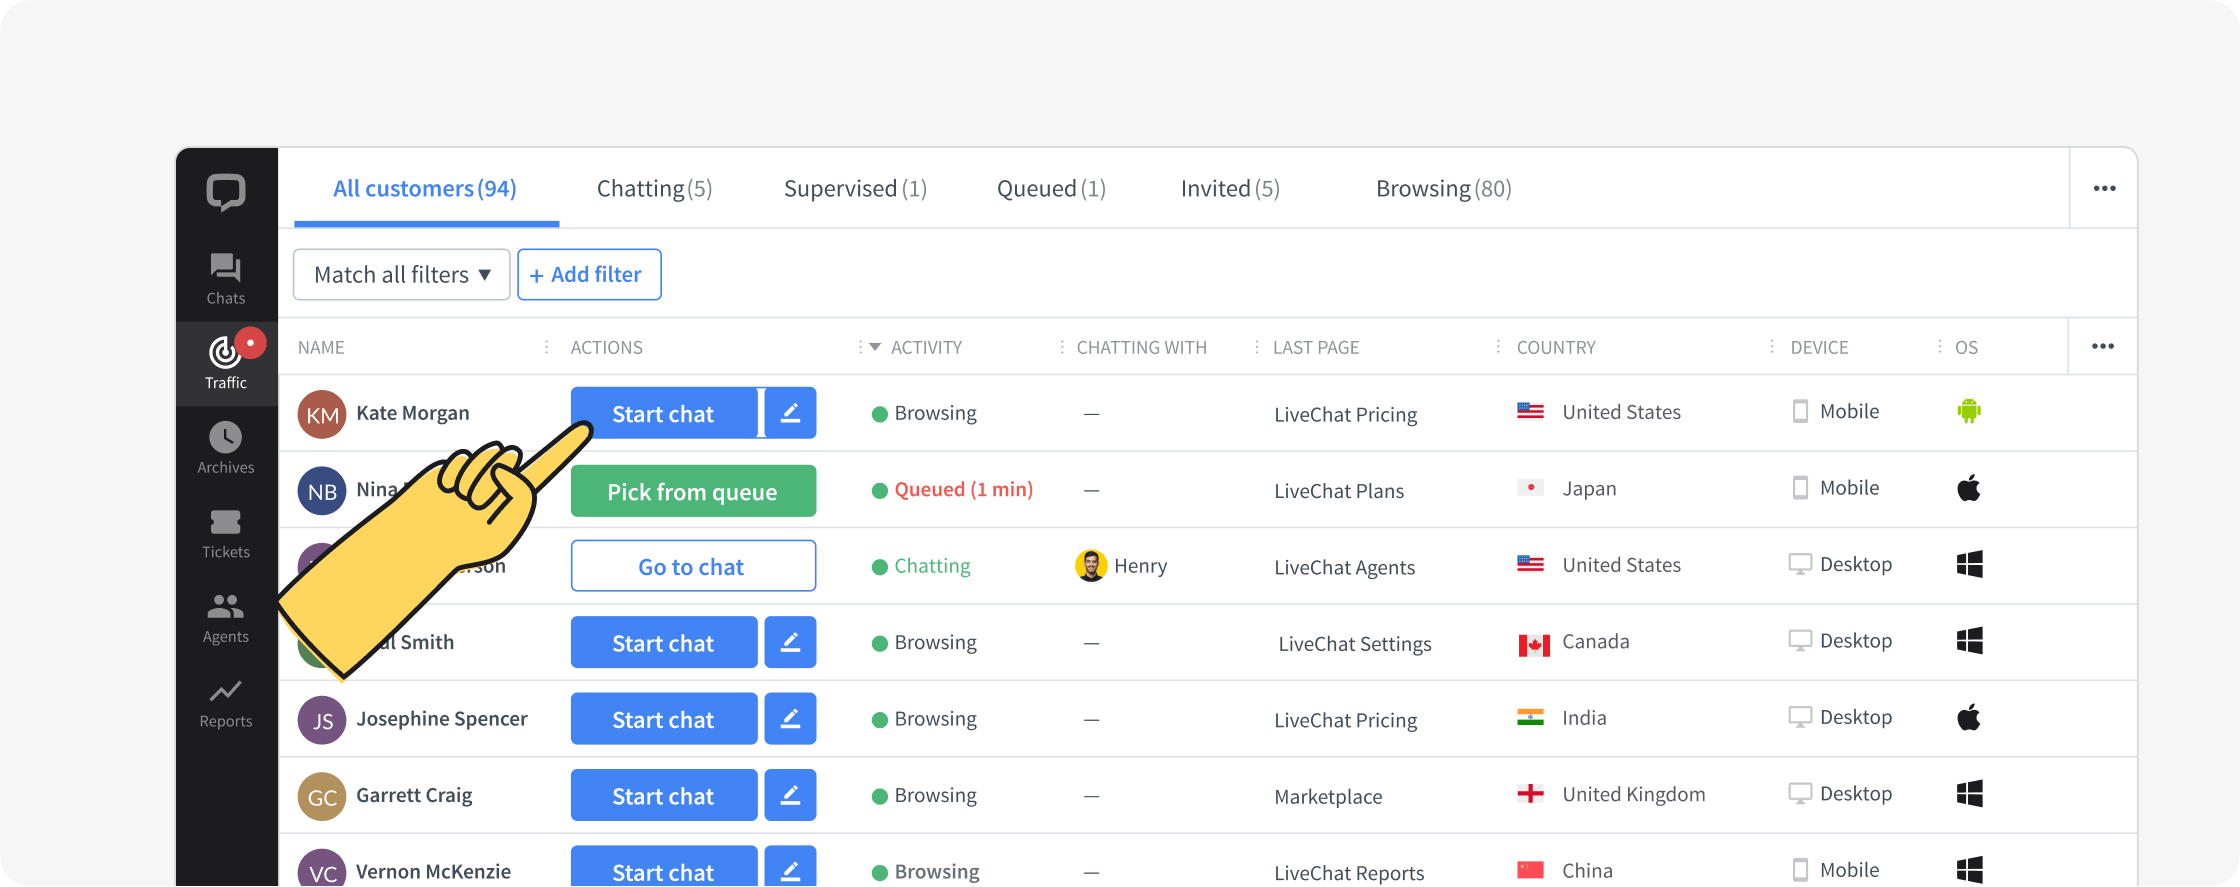Go to Tickets in the sidebar
2240x887 pixels.
(x=225, y=533)
